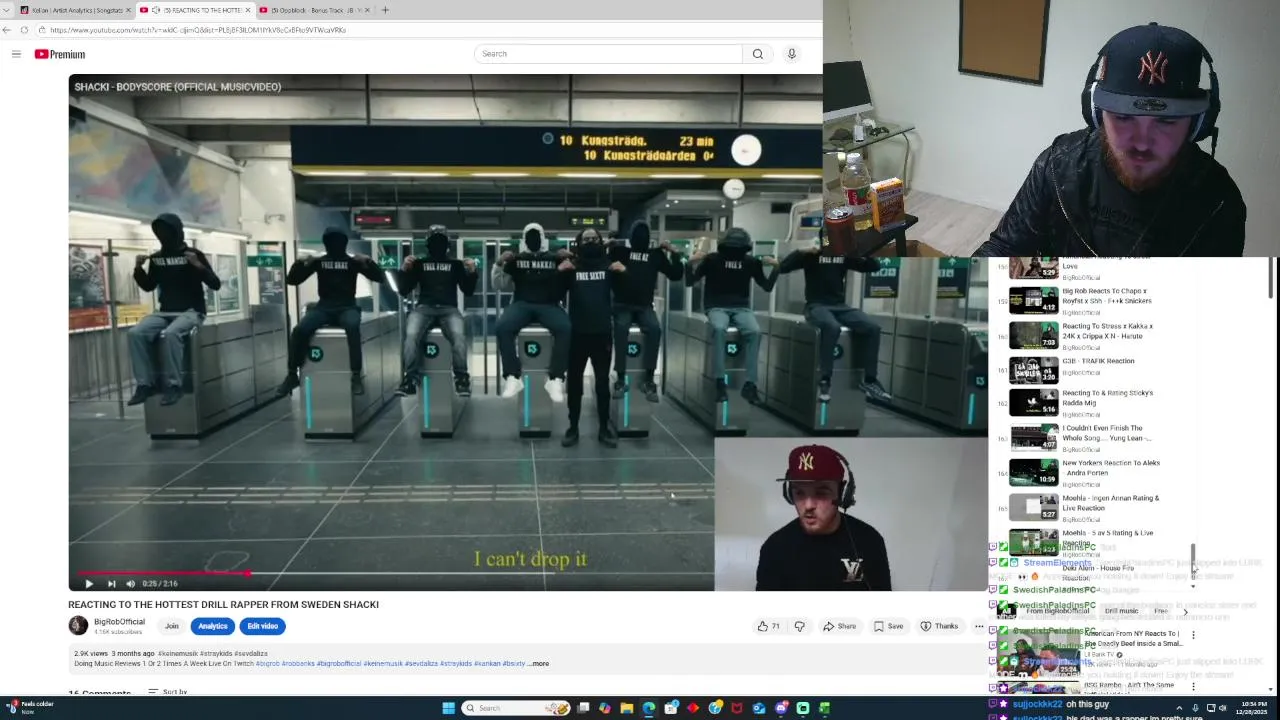The image size is (1280, 720).
Task: Open more actions three-dot menu
Action: (979, 626)
